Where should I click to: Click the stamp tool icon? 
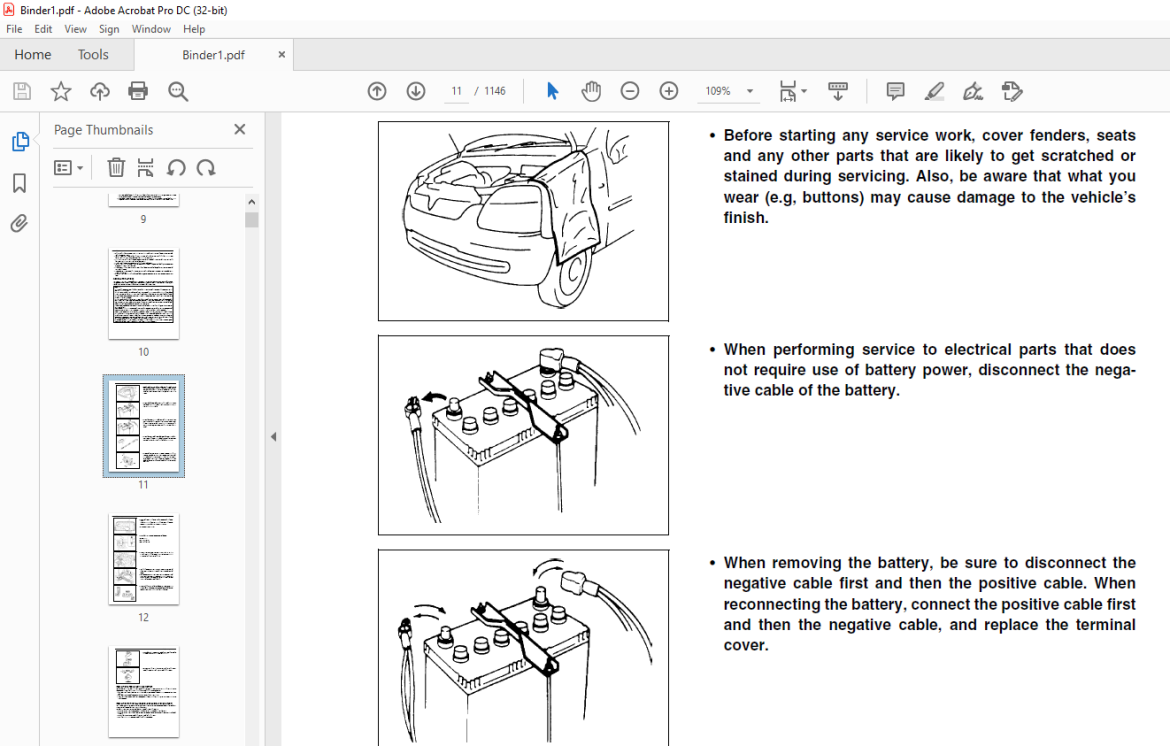pyautogui.click(x=1012, y=91)
